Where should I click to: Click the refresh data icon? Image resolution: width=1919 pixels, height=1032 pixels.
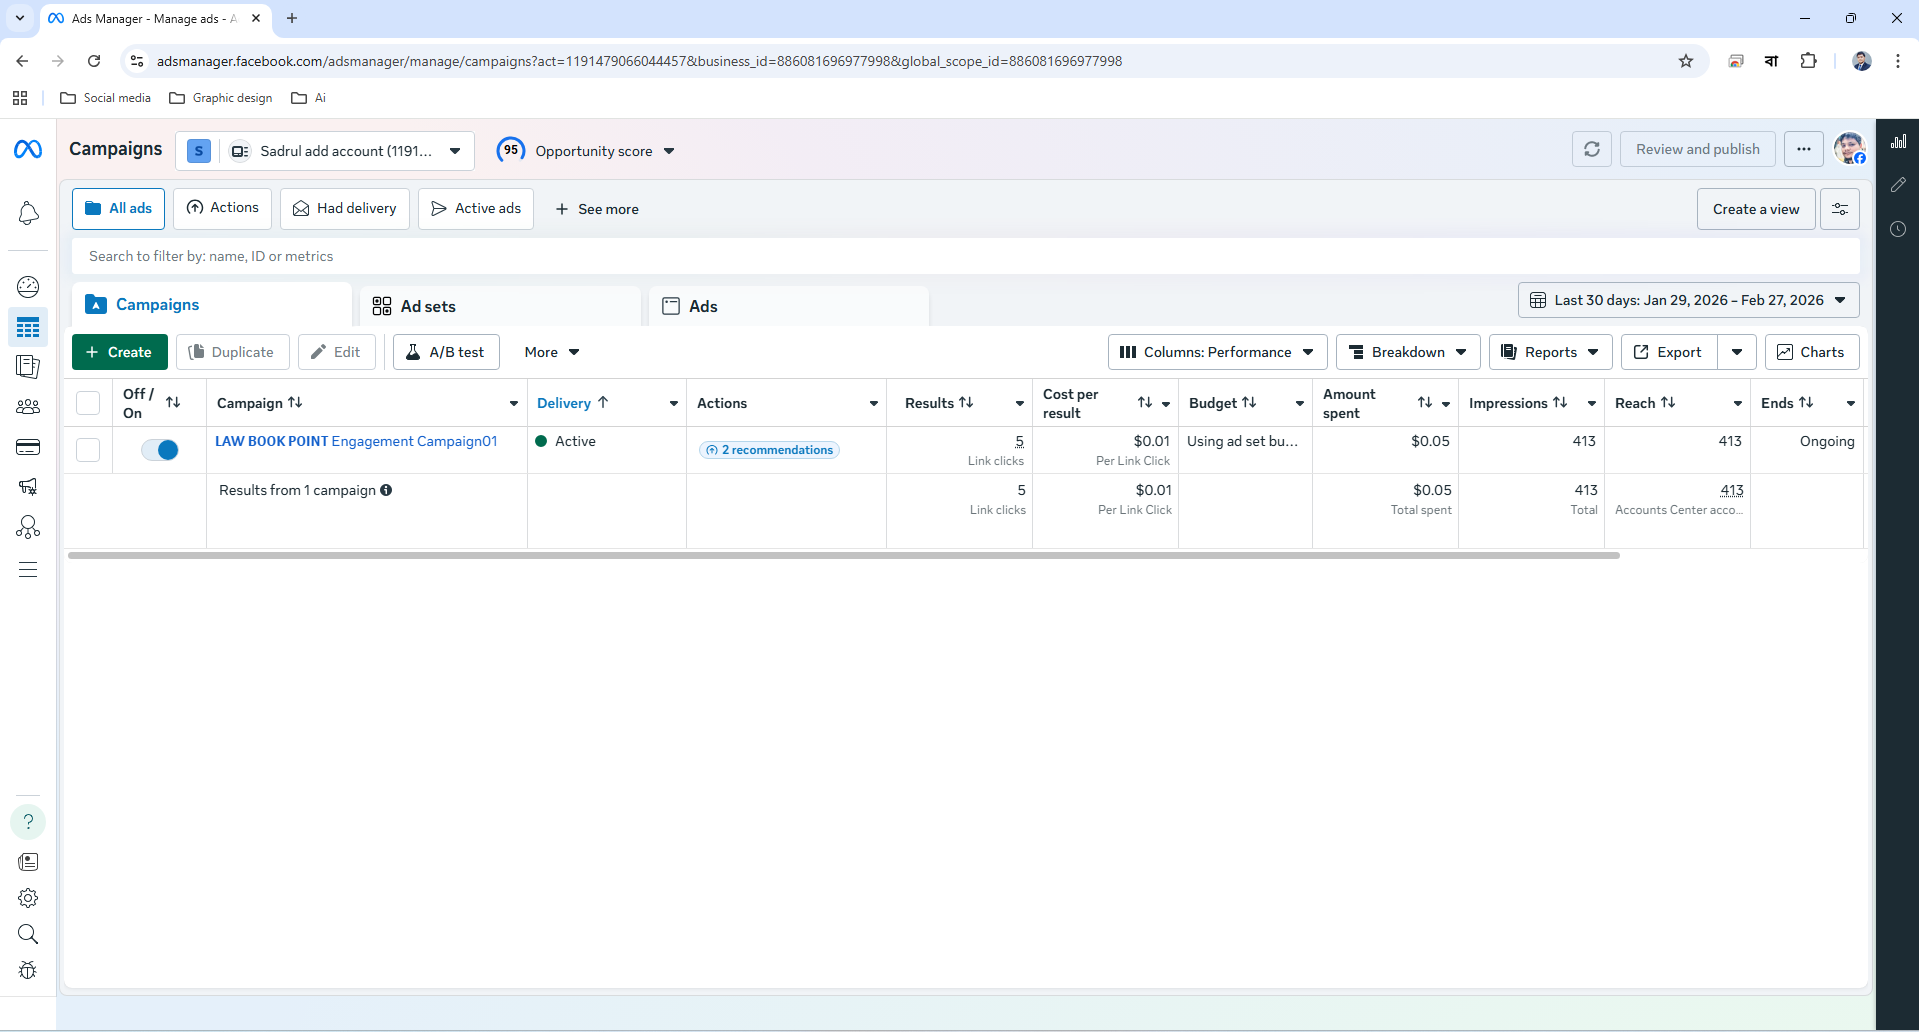[x=1591, y=150]
